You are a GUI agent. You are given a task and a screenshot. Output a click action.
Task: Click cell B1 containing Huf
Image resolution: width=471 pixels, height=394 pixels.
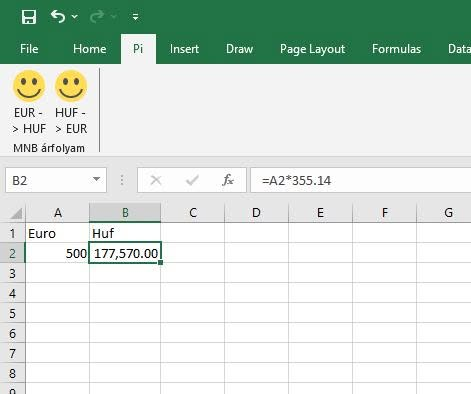(125, 233)
